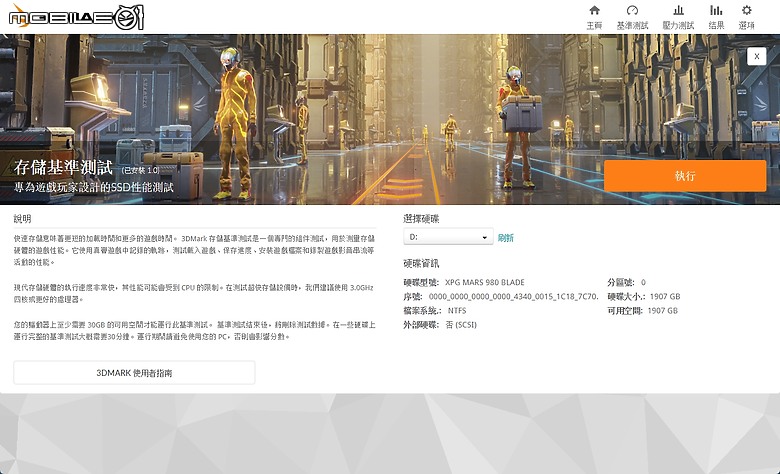
Task: Click the 選擇硬碟 section heading
Action: tap(421, 219)
